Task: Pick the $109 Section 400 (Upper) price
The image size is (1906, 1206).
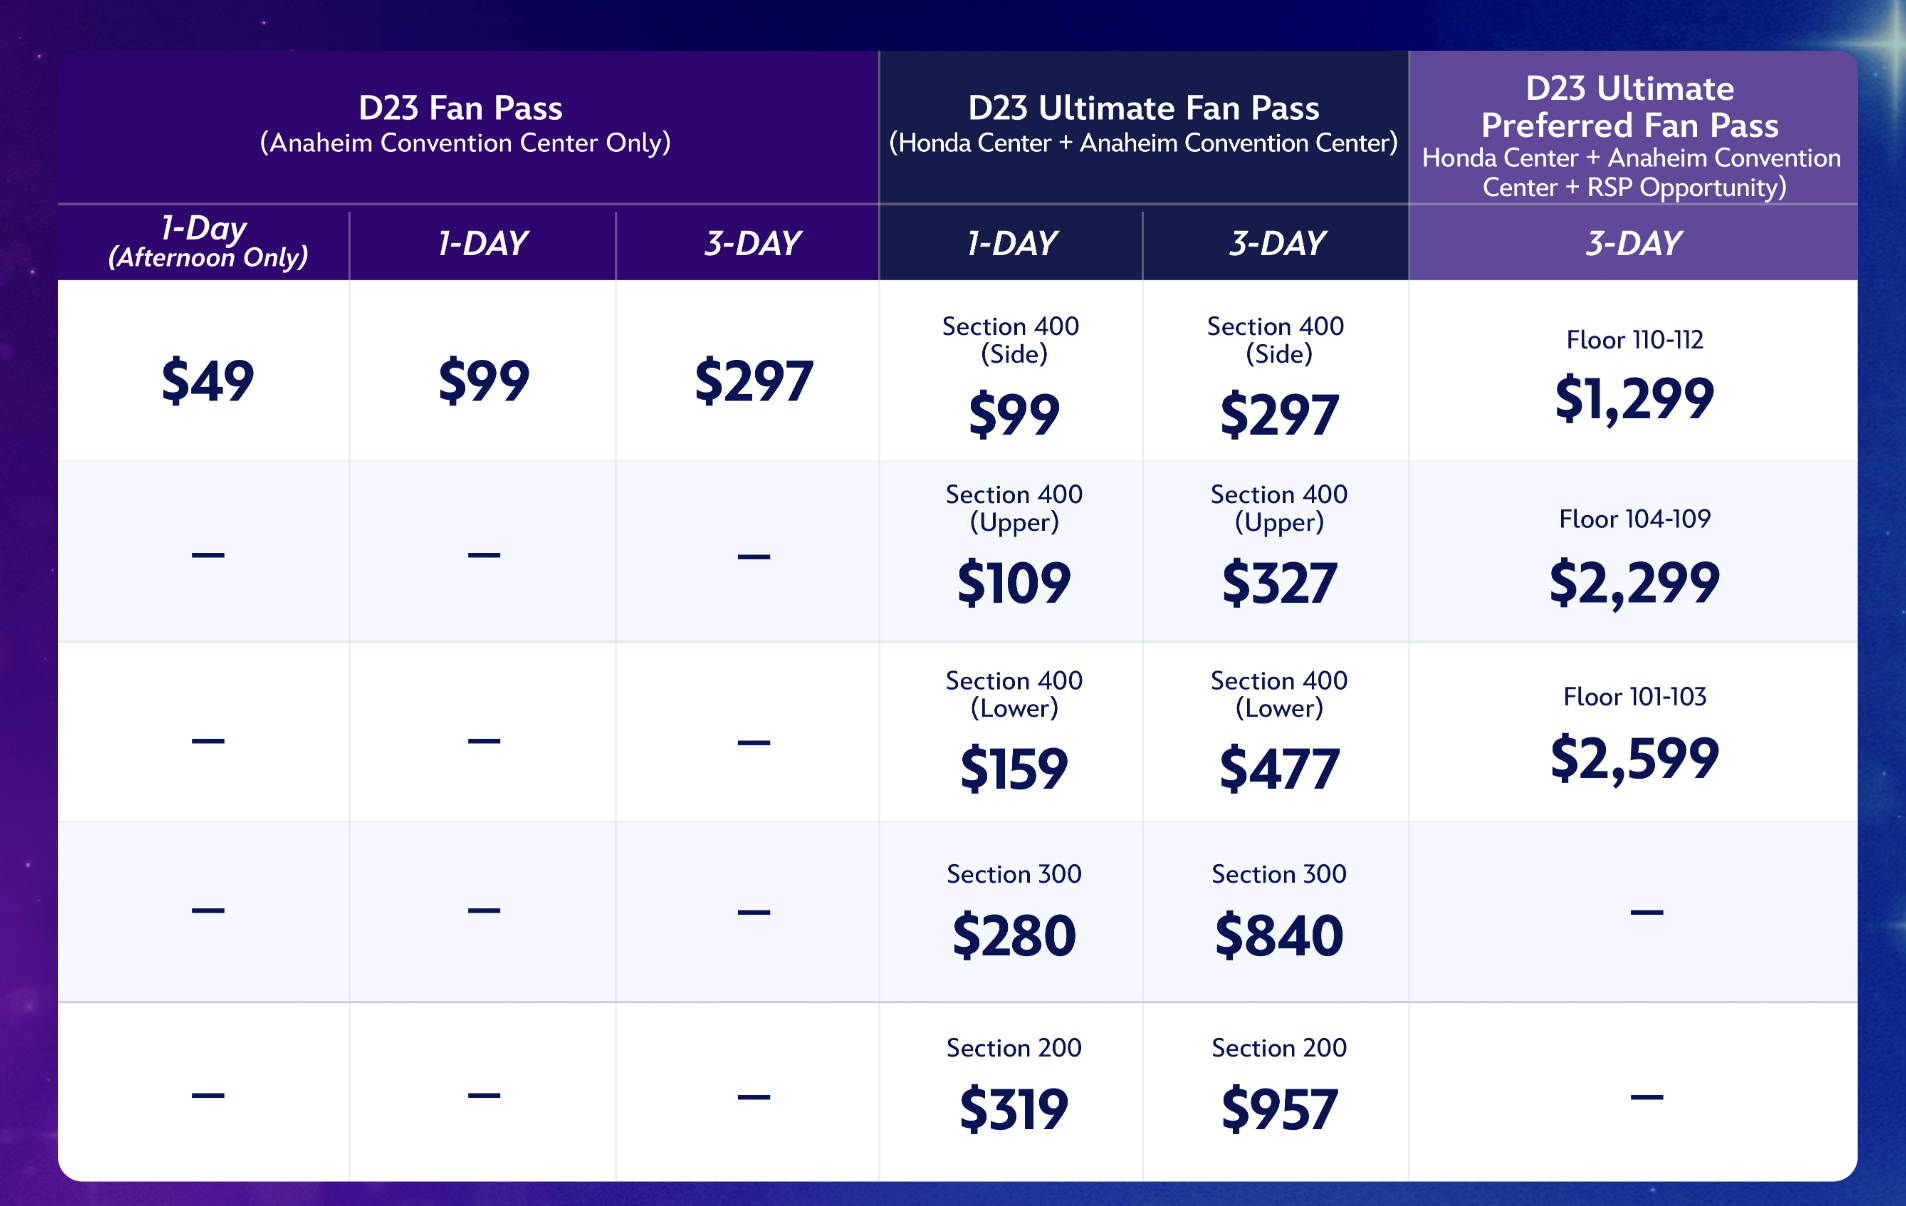Action: (1013, 583)
